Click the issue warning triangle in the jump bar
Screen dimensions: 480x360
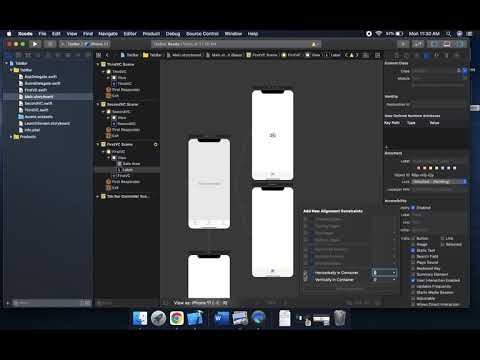pyautogui.click(x=351, y=55)
